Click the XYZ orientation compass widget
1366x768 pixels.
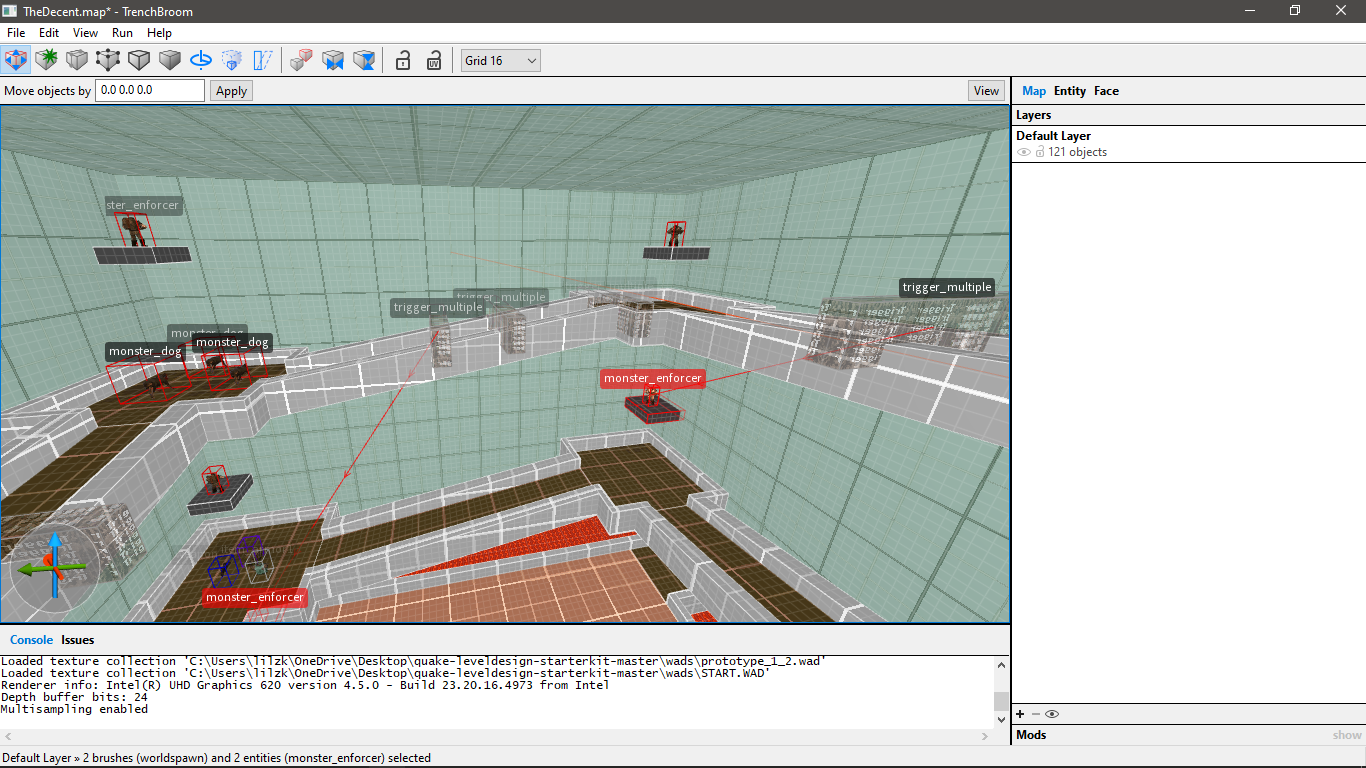point(55,566)
